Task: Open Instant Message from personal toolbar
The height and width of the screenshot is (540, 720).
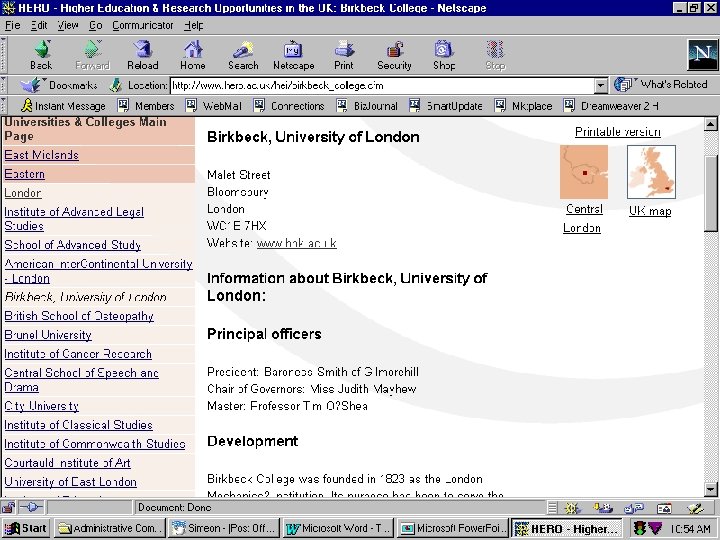Action: [x=64, y=106]
